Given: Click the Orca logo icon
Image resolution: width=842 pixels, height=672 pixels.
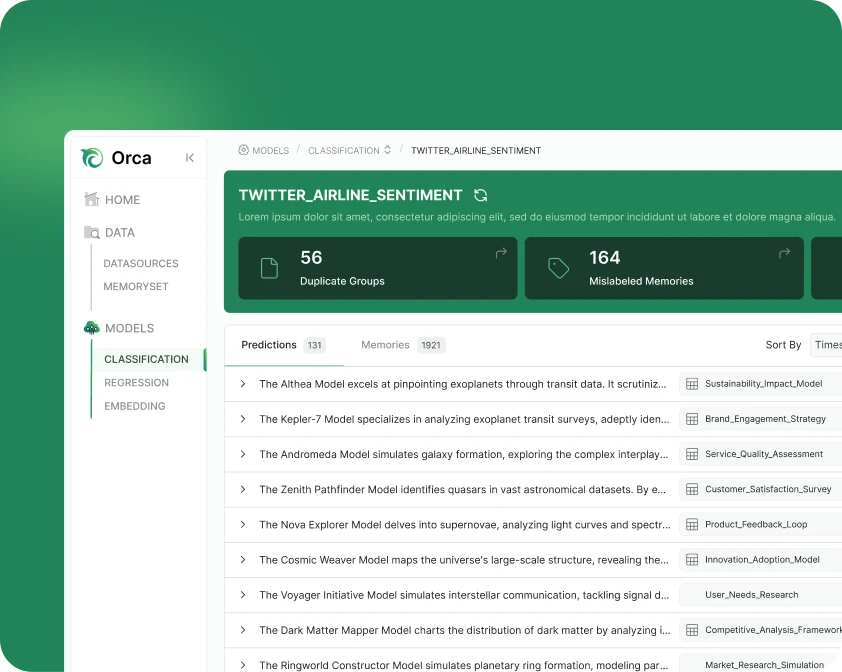Looking at the screenshot, I should coord(92,158).
